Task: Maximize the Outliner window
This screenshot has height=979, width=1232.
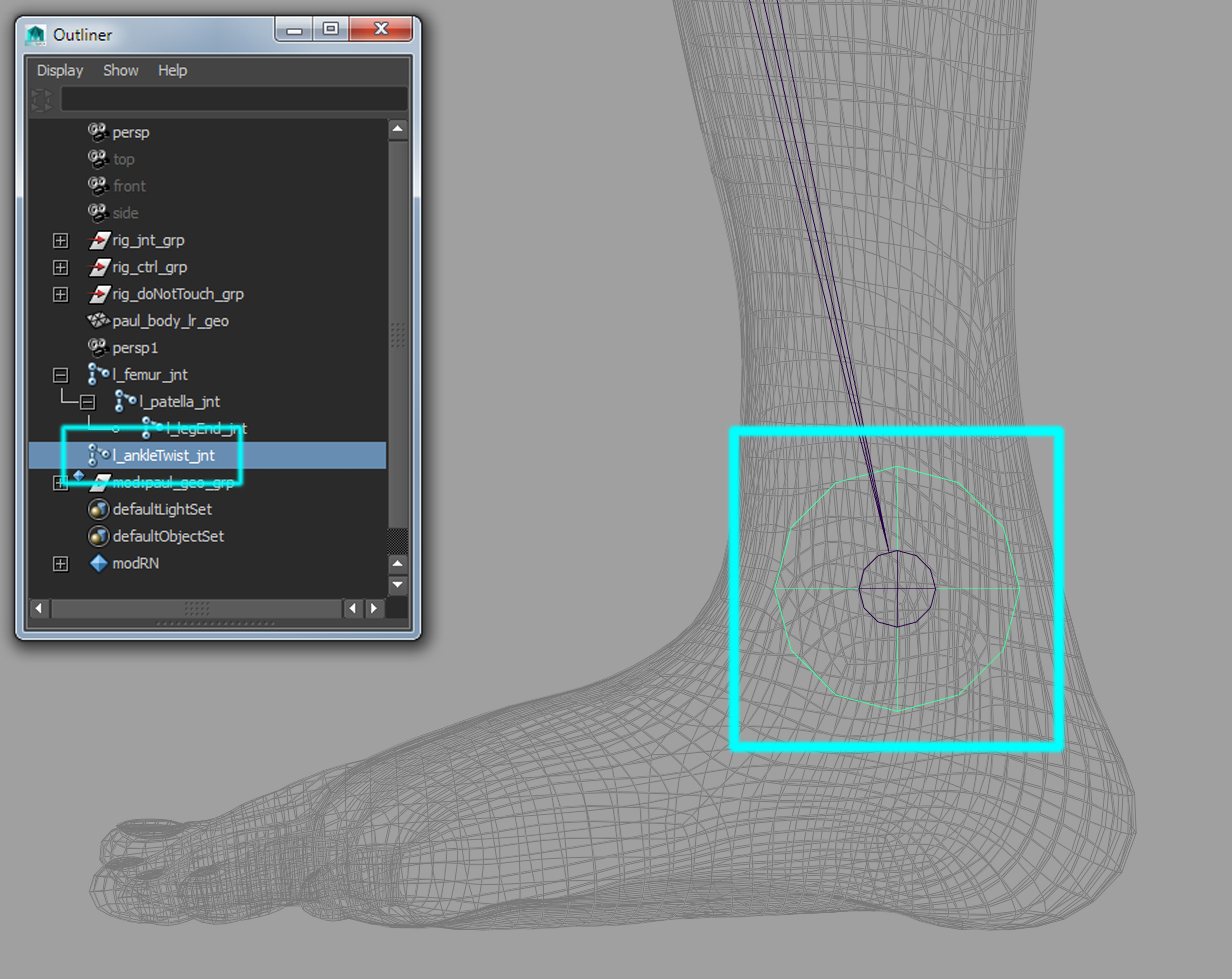Action: coord(331,29)
